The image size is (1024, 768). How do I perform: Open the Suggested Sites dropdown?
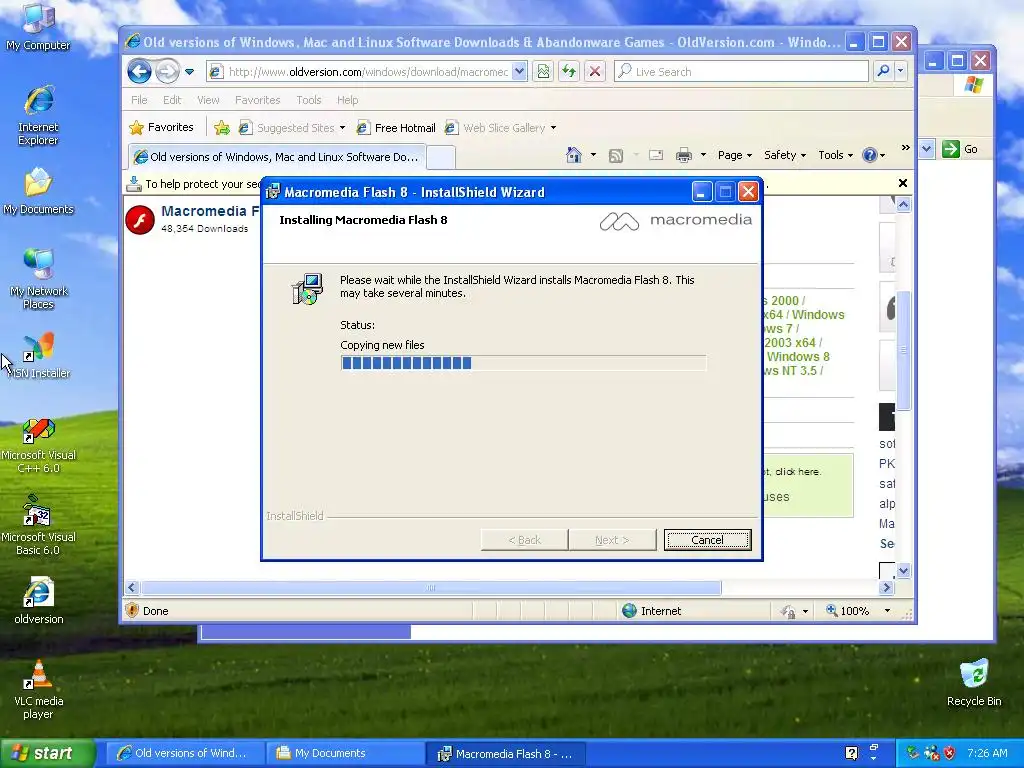(292, 128)
